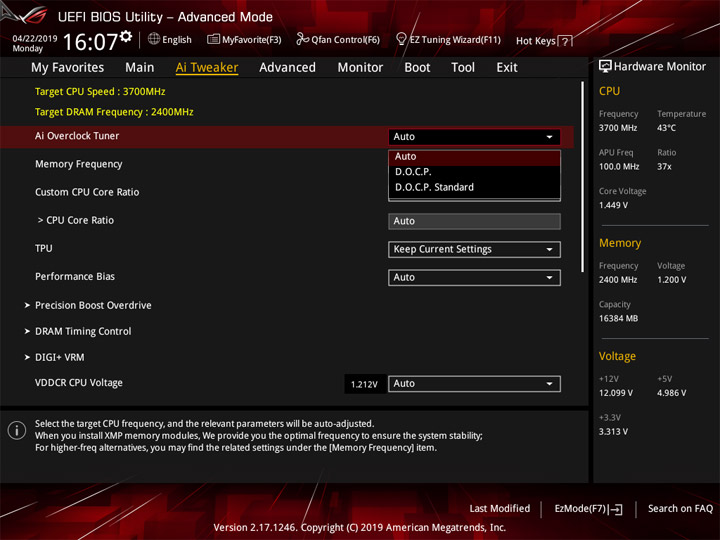Click the settings gear next to clock
The image size is (720, 540).
126,36
